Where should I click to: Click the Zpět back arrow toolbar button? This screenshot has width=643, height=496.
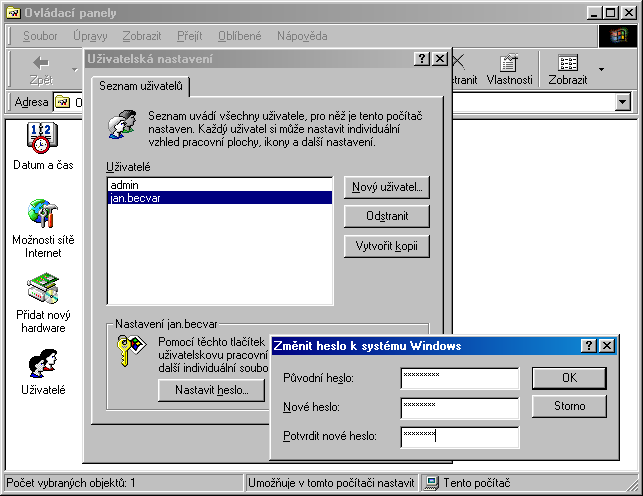pos(41,70)
